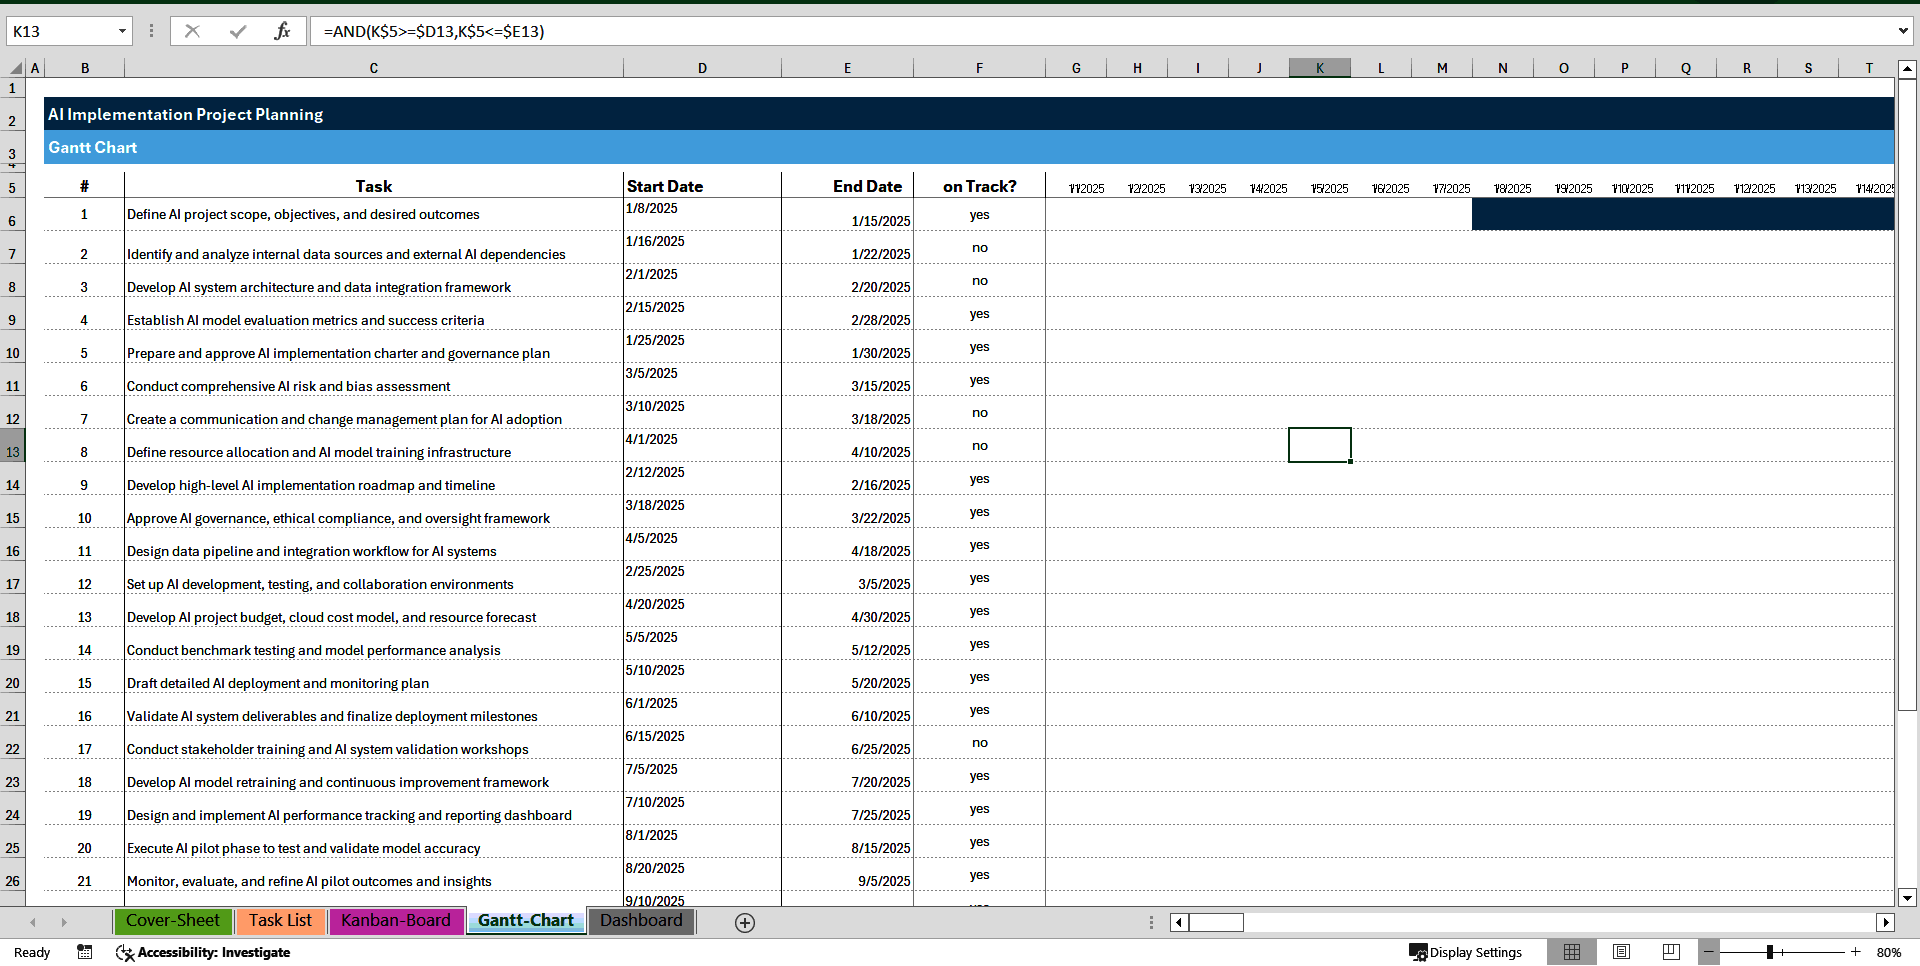Select the column K header
The image size is (1920, 966).
click(1320, 67)
